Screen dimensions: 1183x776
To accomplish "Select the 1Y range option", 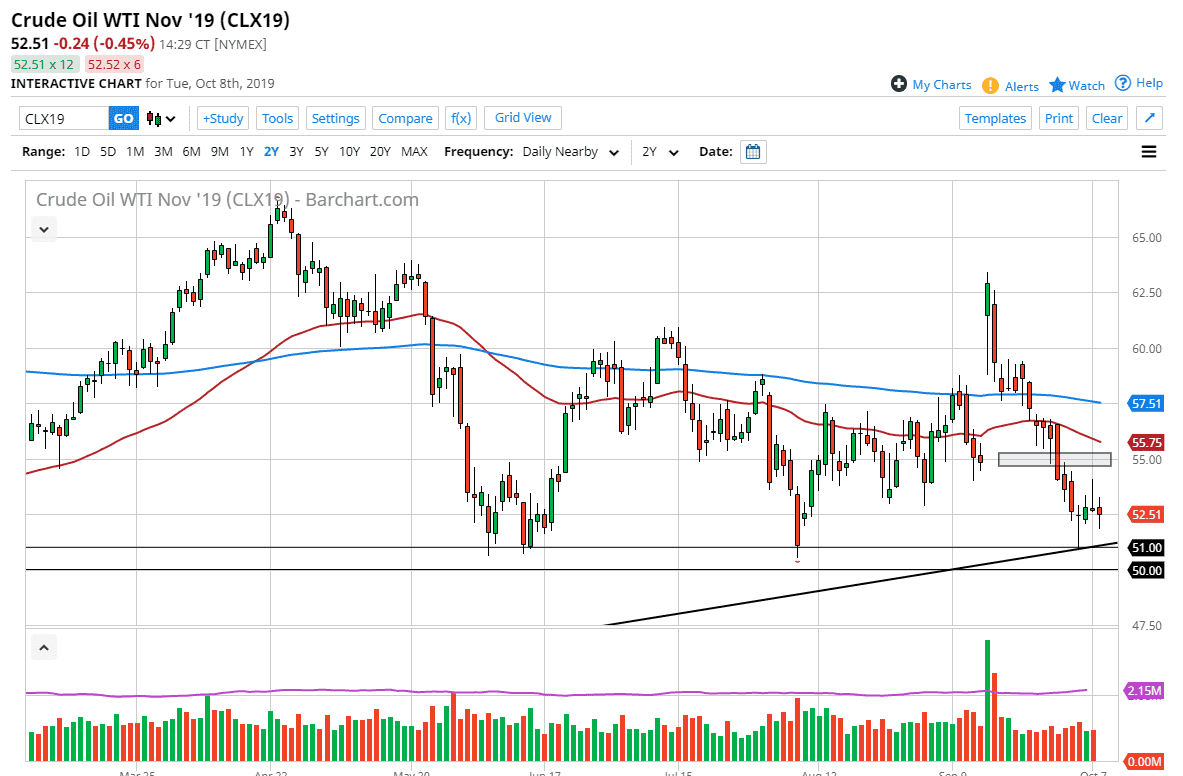I will click(x=247, y=151).
